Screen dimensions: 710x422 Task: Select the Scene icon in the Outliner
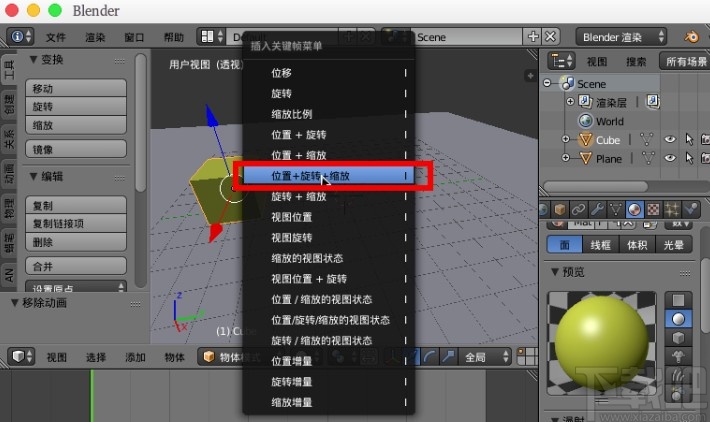(567, 83)
